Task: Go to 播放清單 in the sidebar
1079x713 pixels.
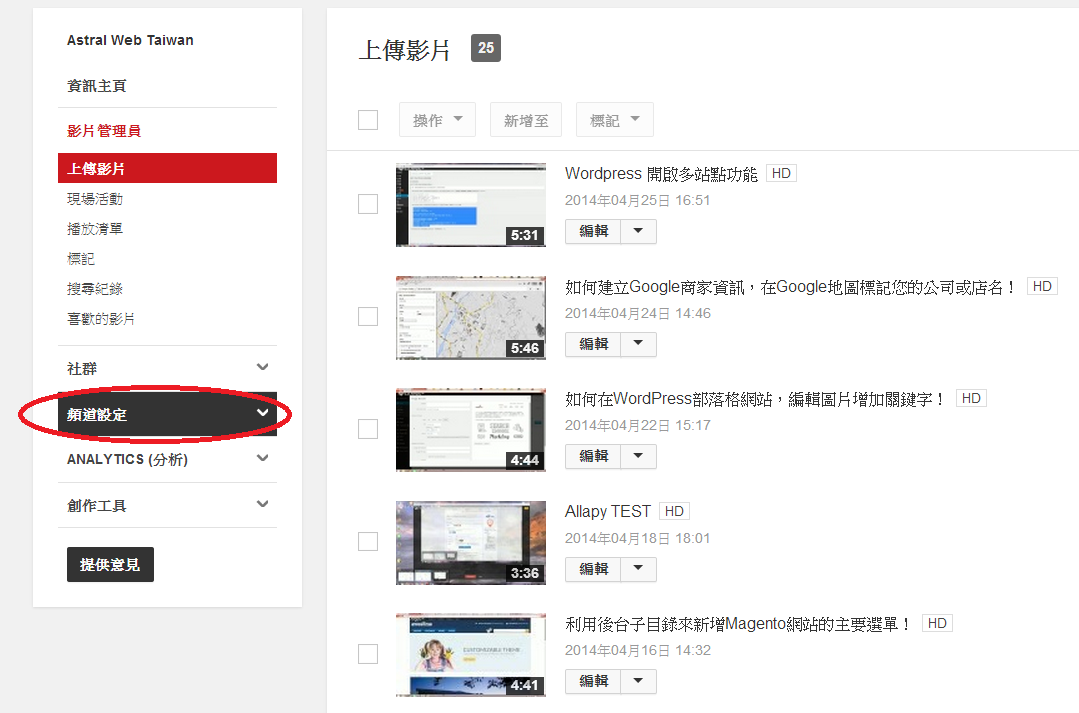Action: point(95,229)
